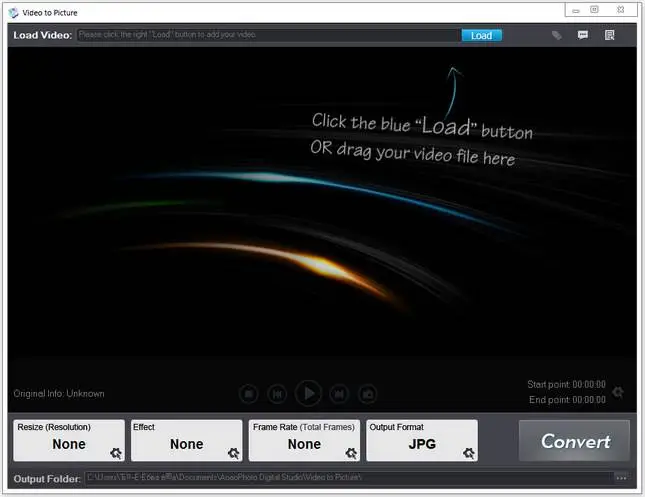Open Resize (Resolution) settings gear
The width and height of the screenshot is (645, 497).
116,453
